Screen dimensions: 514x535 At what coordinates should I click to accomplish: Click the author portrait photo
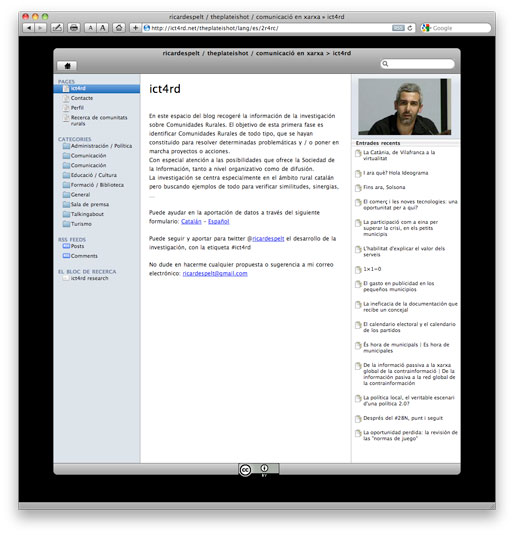click(x=404, y=107)
